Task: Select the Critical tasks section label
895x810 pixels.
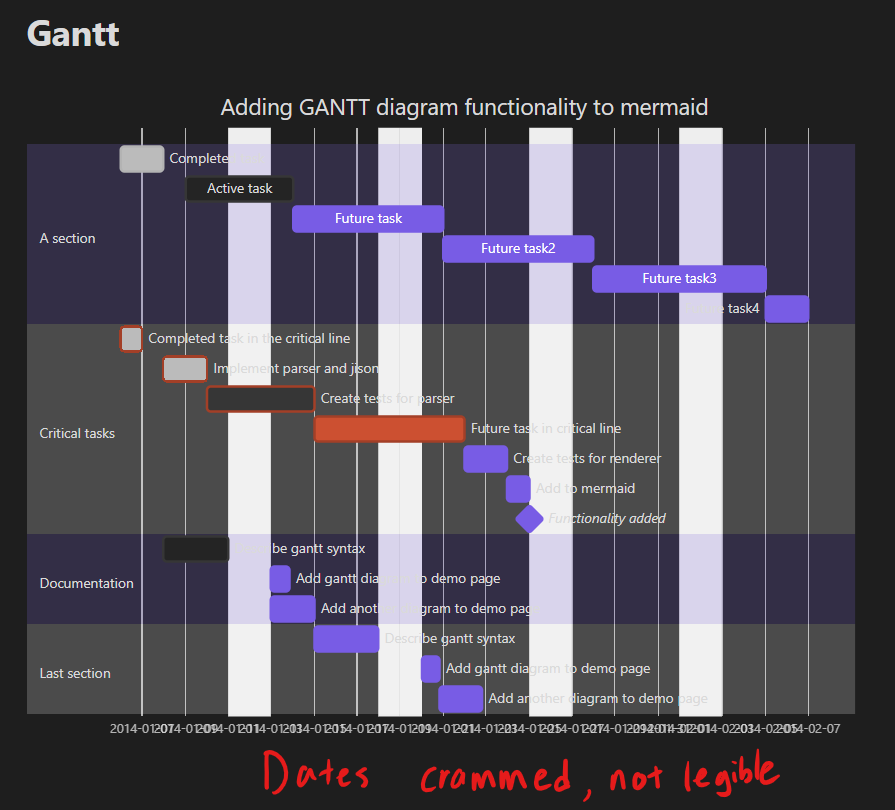Action: 77,433
